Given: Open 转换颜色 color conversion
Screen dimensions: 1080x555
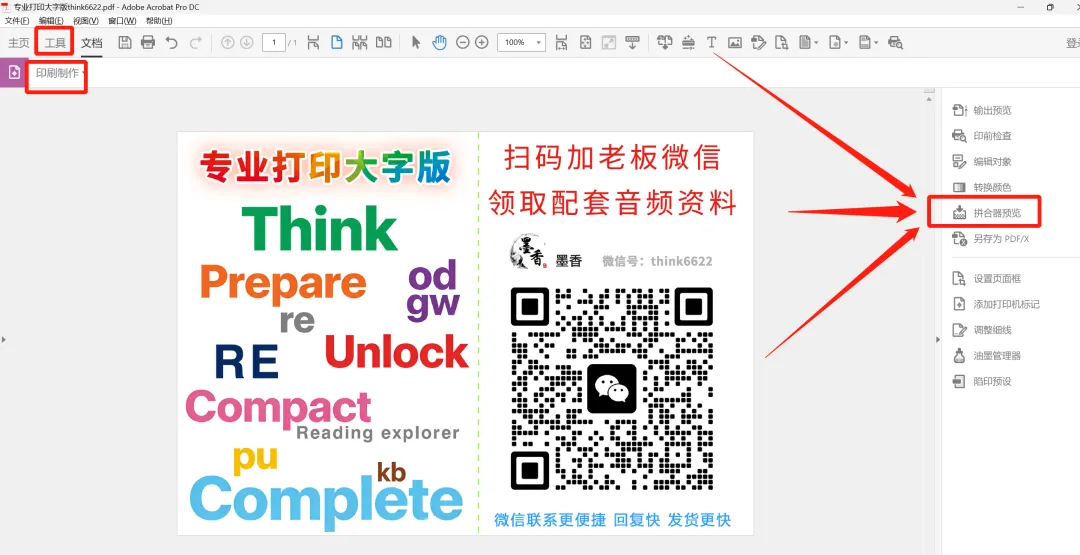Looking at the screenshot, I should coord(982,187).
